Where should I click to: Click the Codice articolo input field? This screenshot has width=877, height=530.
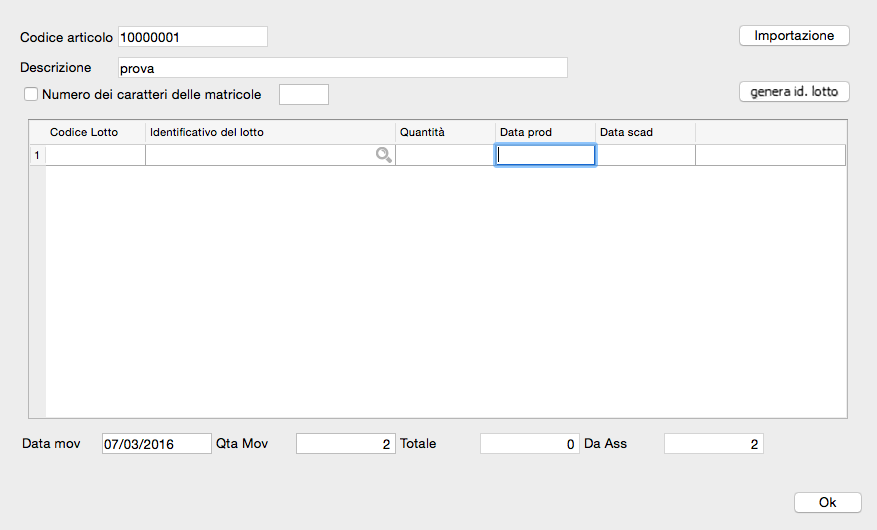click(x=193, y=37)
